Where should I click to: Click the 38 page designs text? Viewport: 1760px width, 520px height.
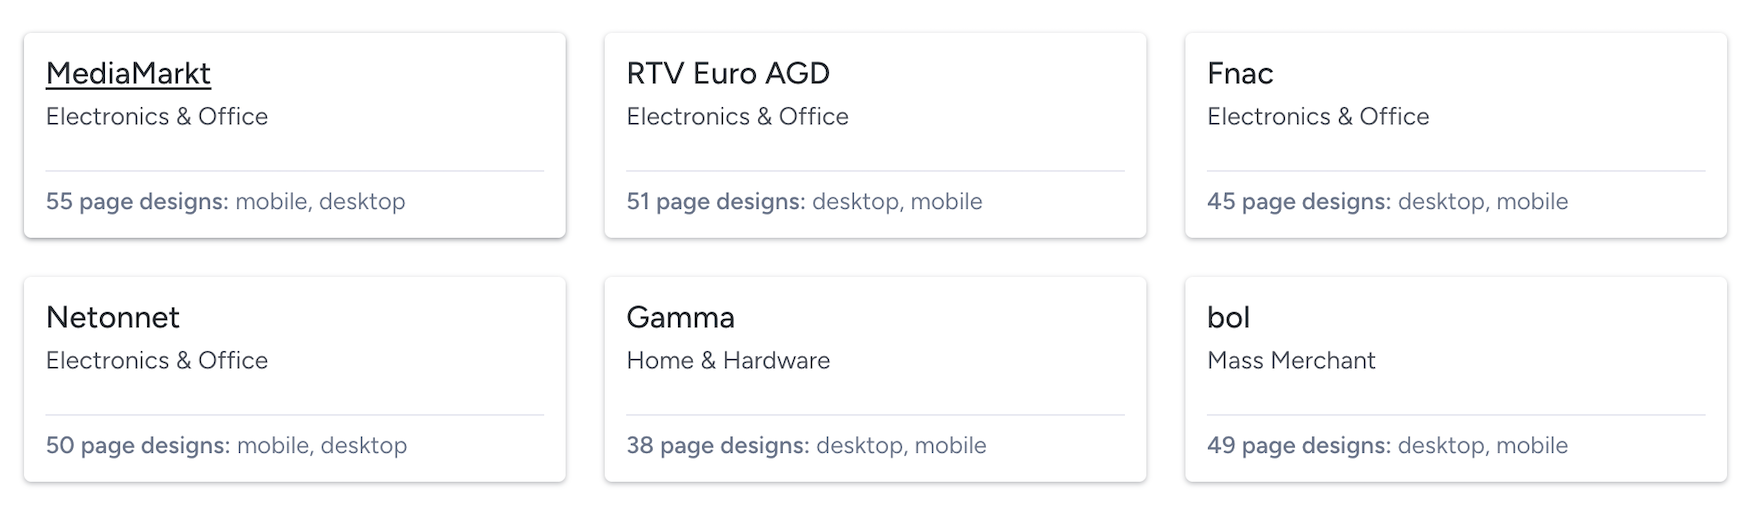click(717, 445)
